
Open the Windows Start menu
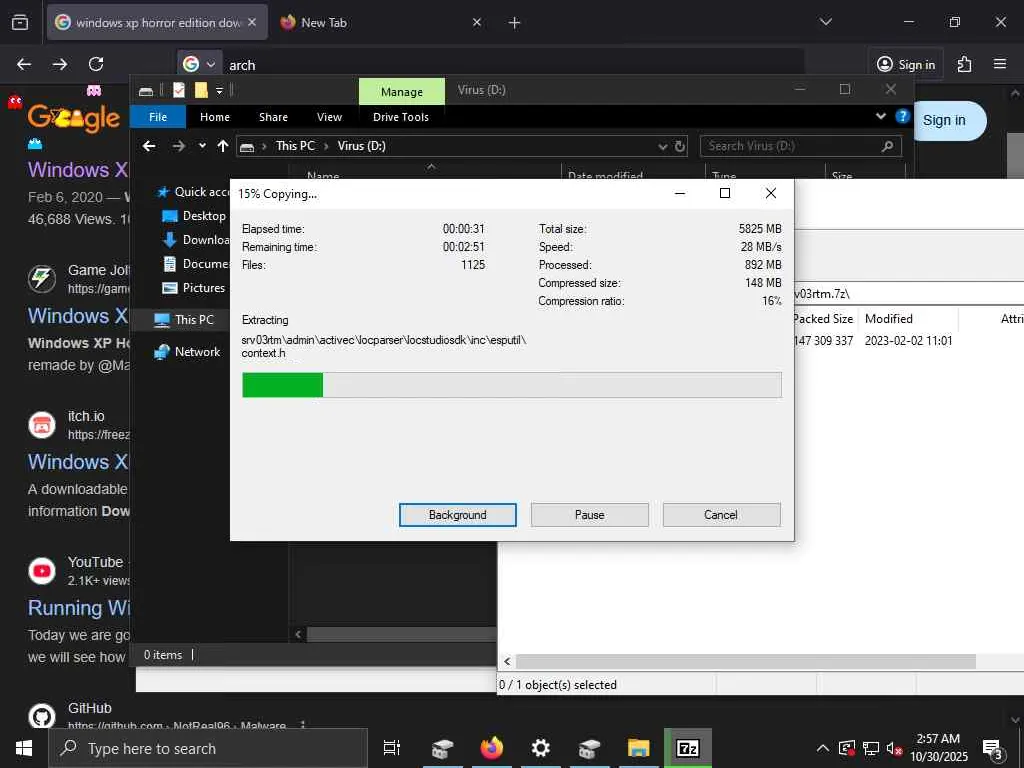(x=24, y=748)
